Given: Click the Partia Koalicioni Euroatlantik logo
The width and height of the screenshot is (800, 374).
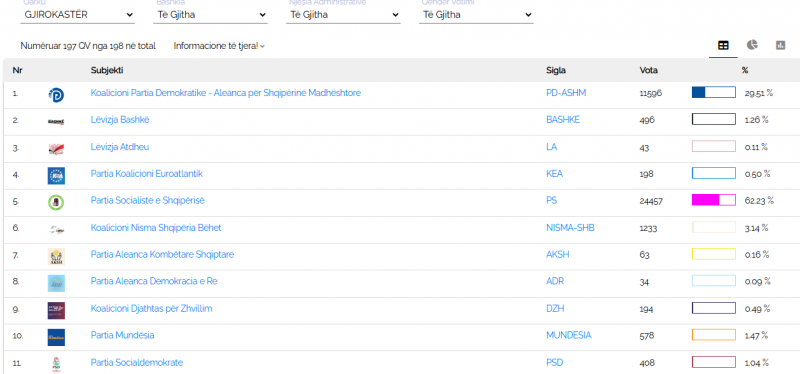Looking at the screenshot, I should coord(56,175).
